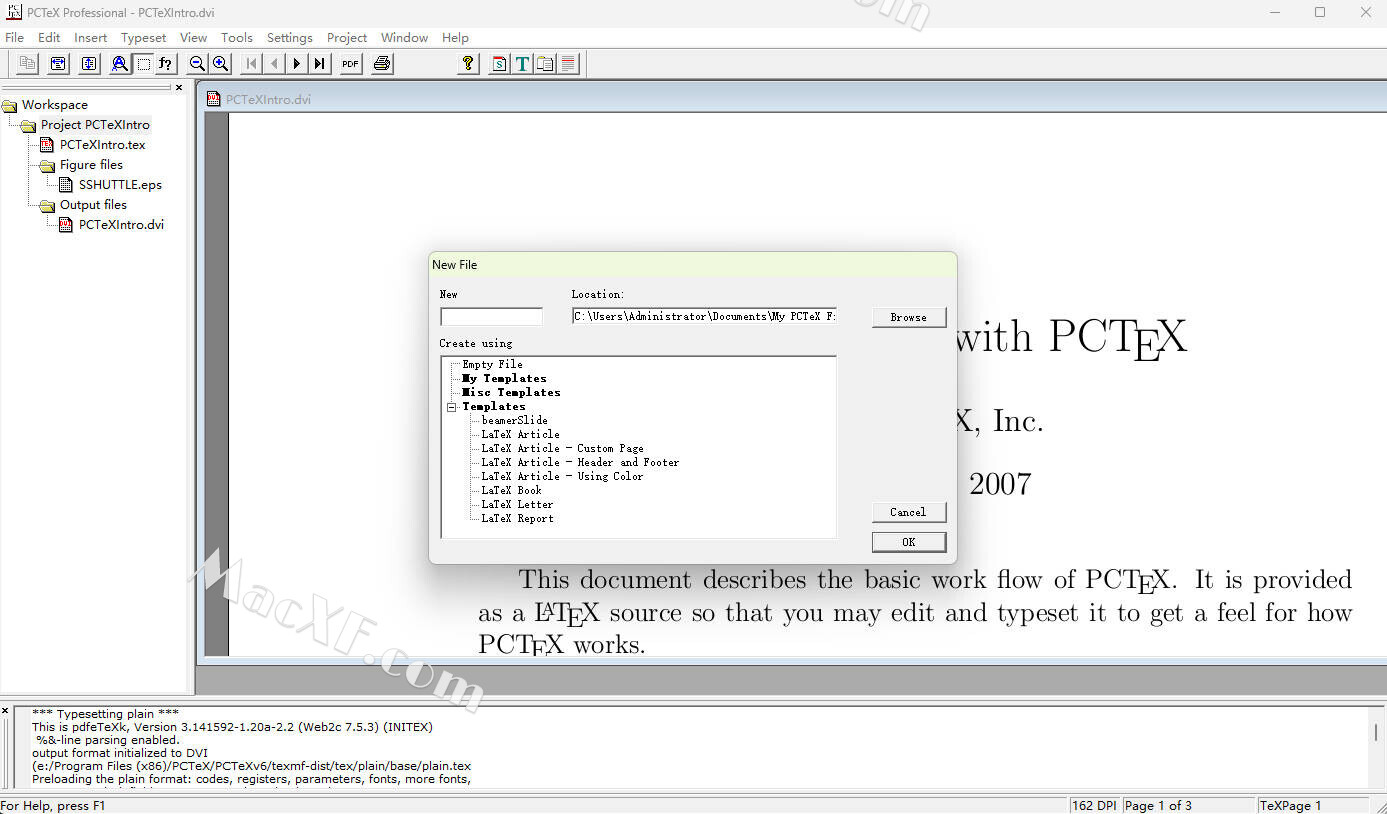Click the New file name input field
Screen dimensions: 1387x814
tap(491, 317)
